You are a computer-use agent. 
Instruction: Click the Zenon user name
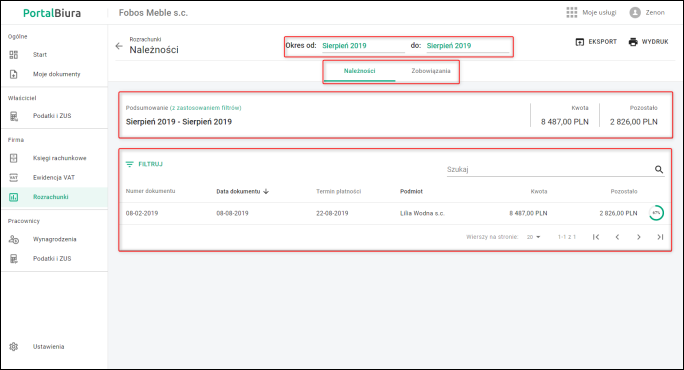[x=655, y=13]
